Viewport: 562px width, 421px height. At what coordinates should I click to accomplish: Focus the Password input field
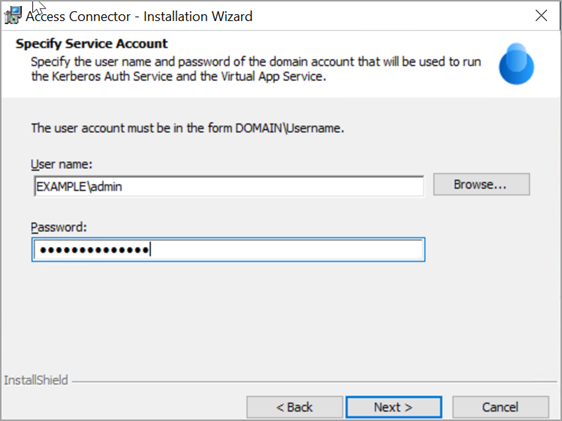tap(228, 249)
